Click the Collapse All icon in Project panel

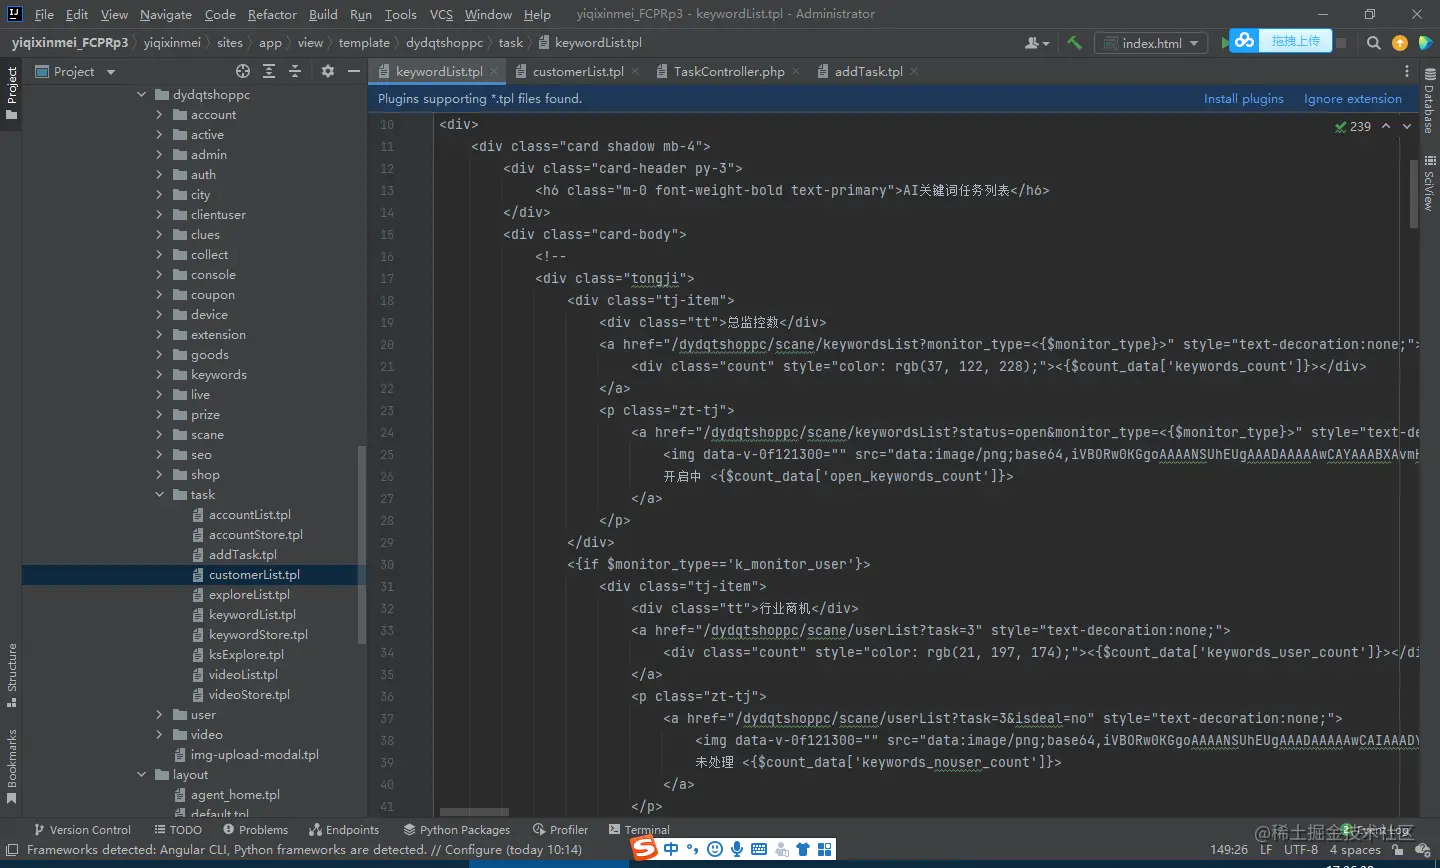point(295,71)
